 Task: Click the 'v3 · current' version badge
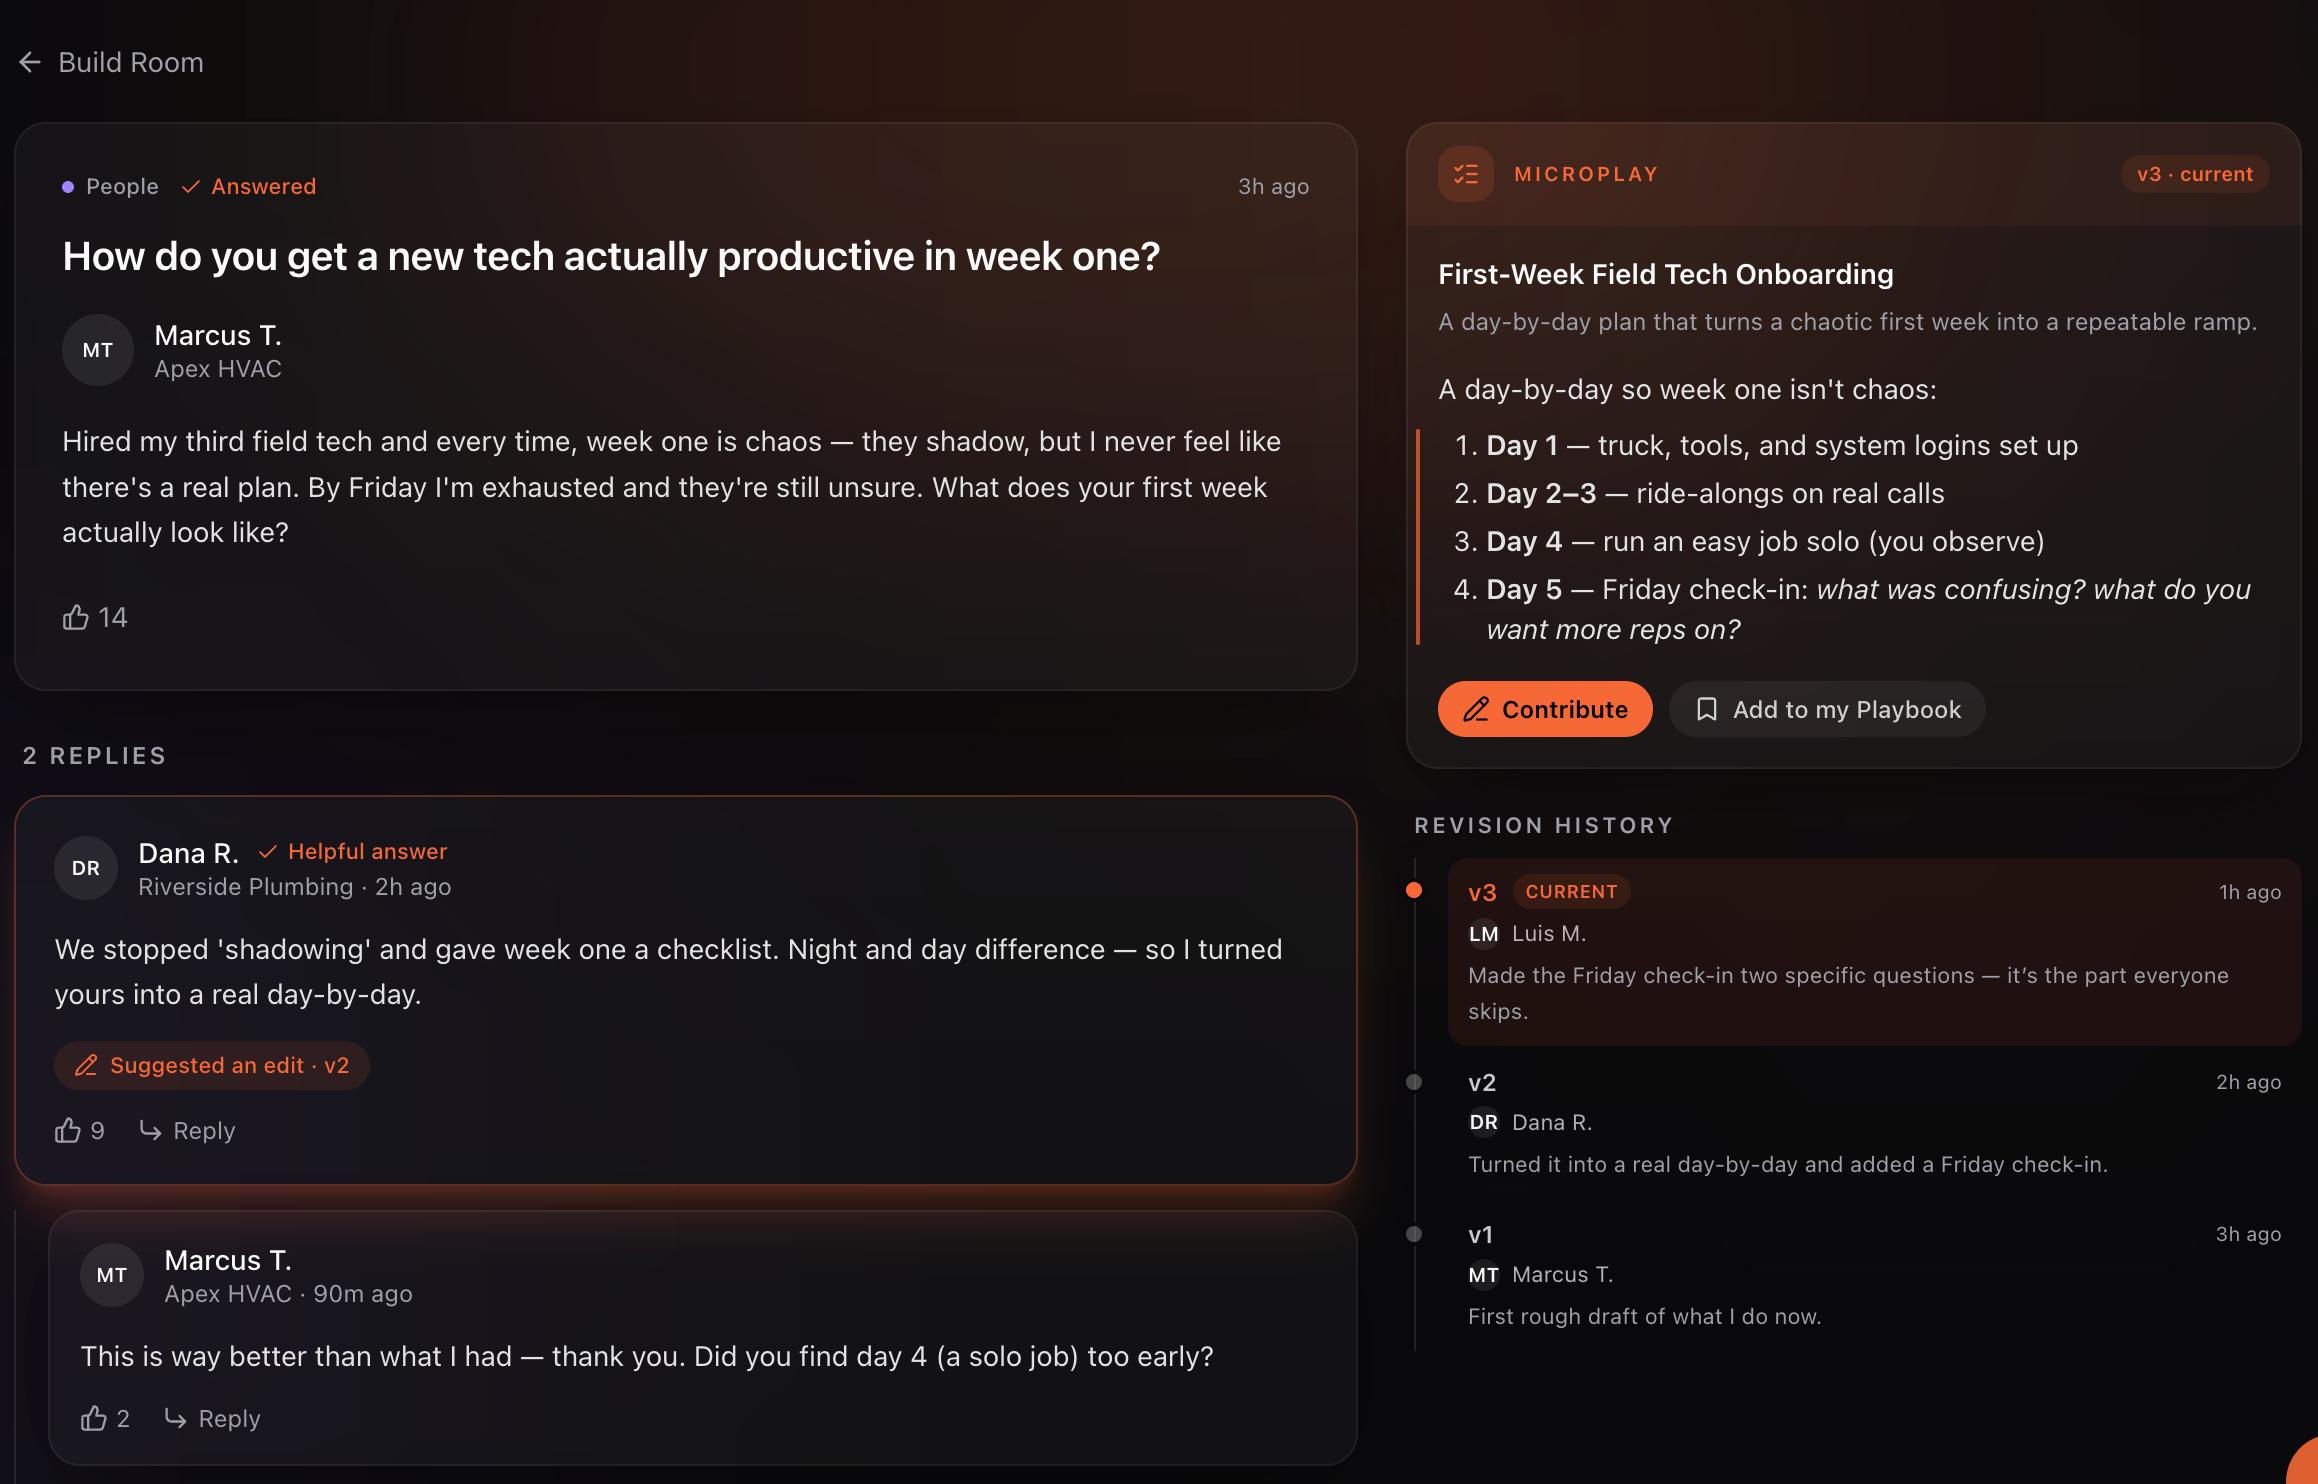[2195, 174]
